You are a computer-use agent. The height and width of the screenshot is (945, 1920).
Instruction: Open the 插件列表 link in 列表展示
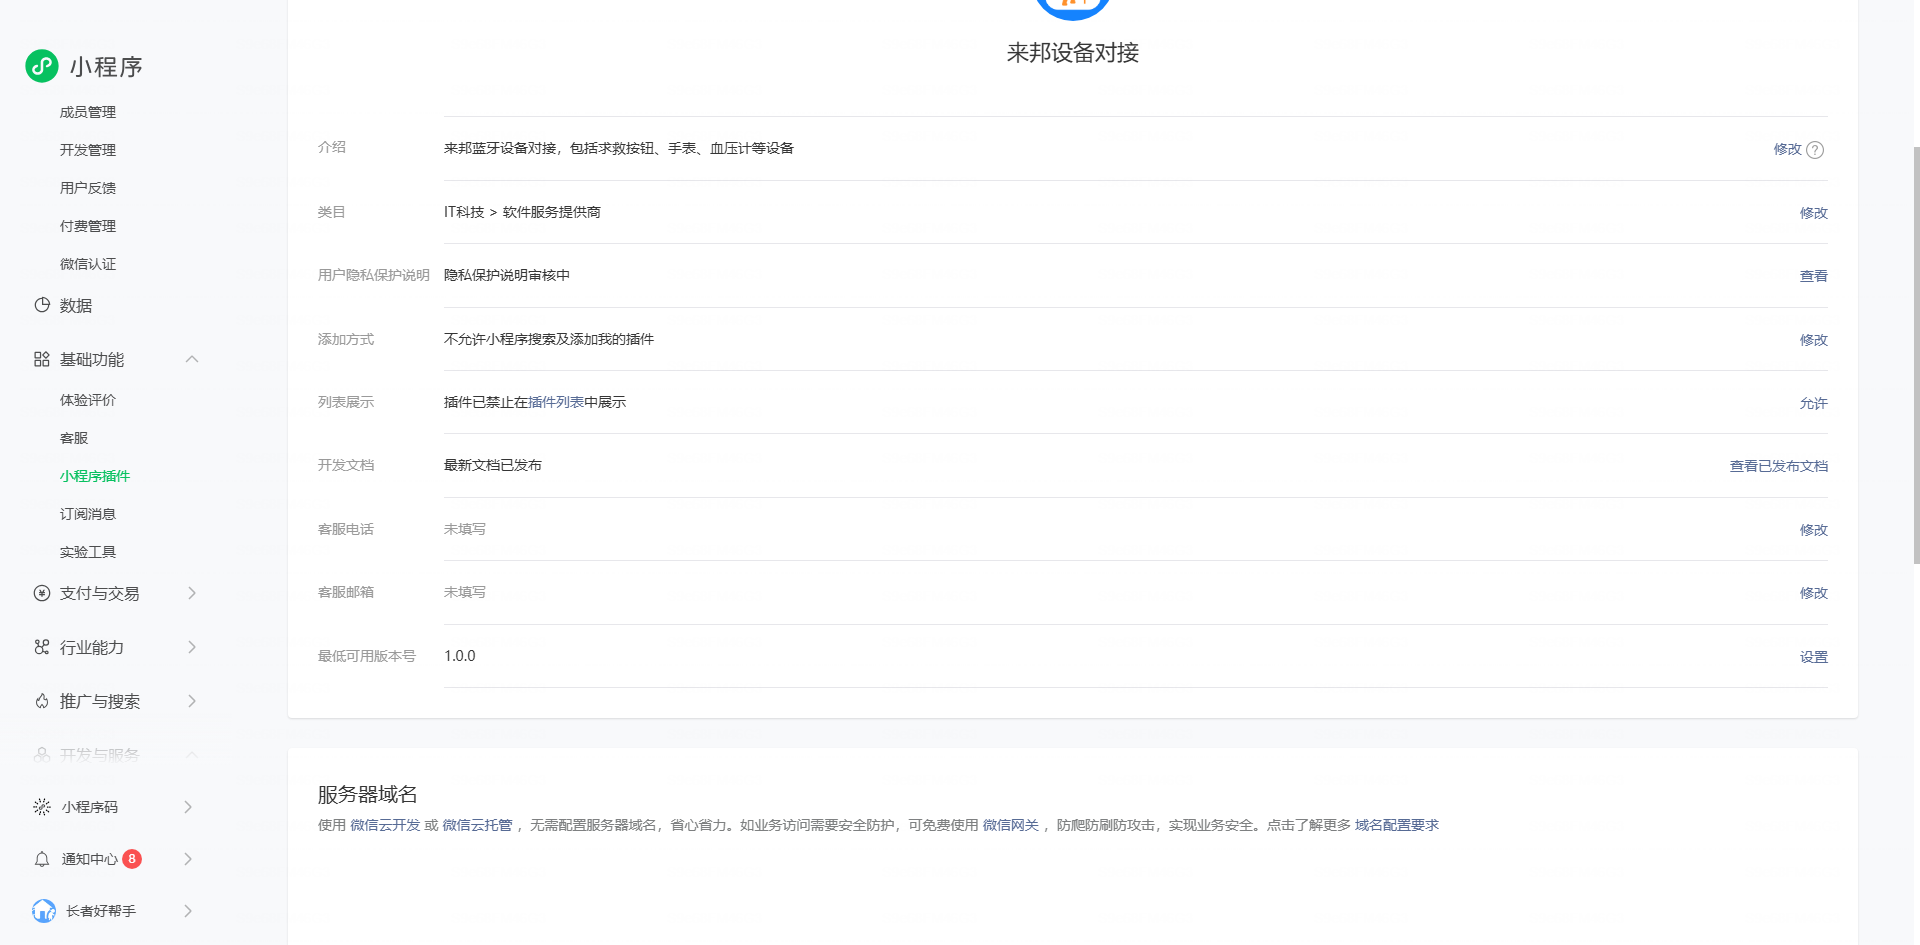[556, 402]
